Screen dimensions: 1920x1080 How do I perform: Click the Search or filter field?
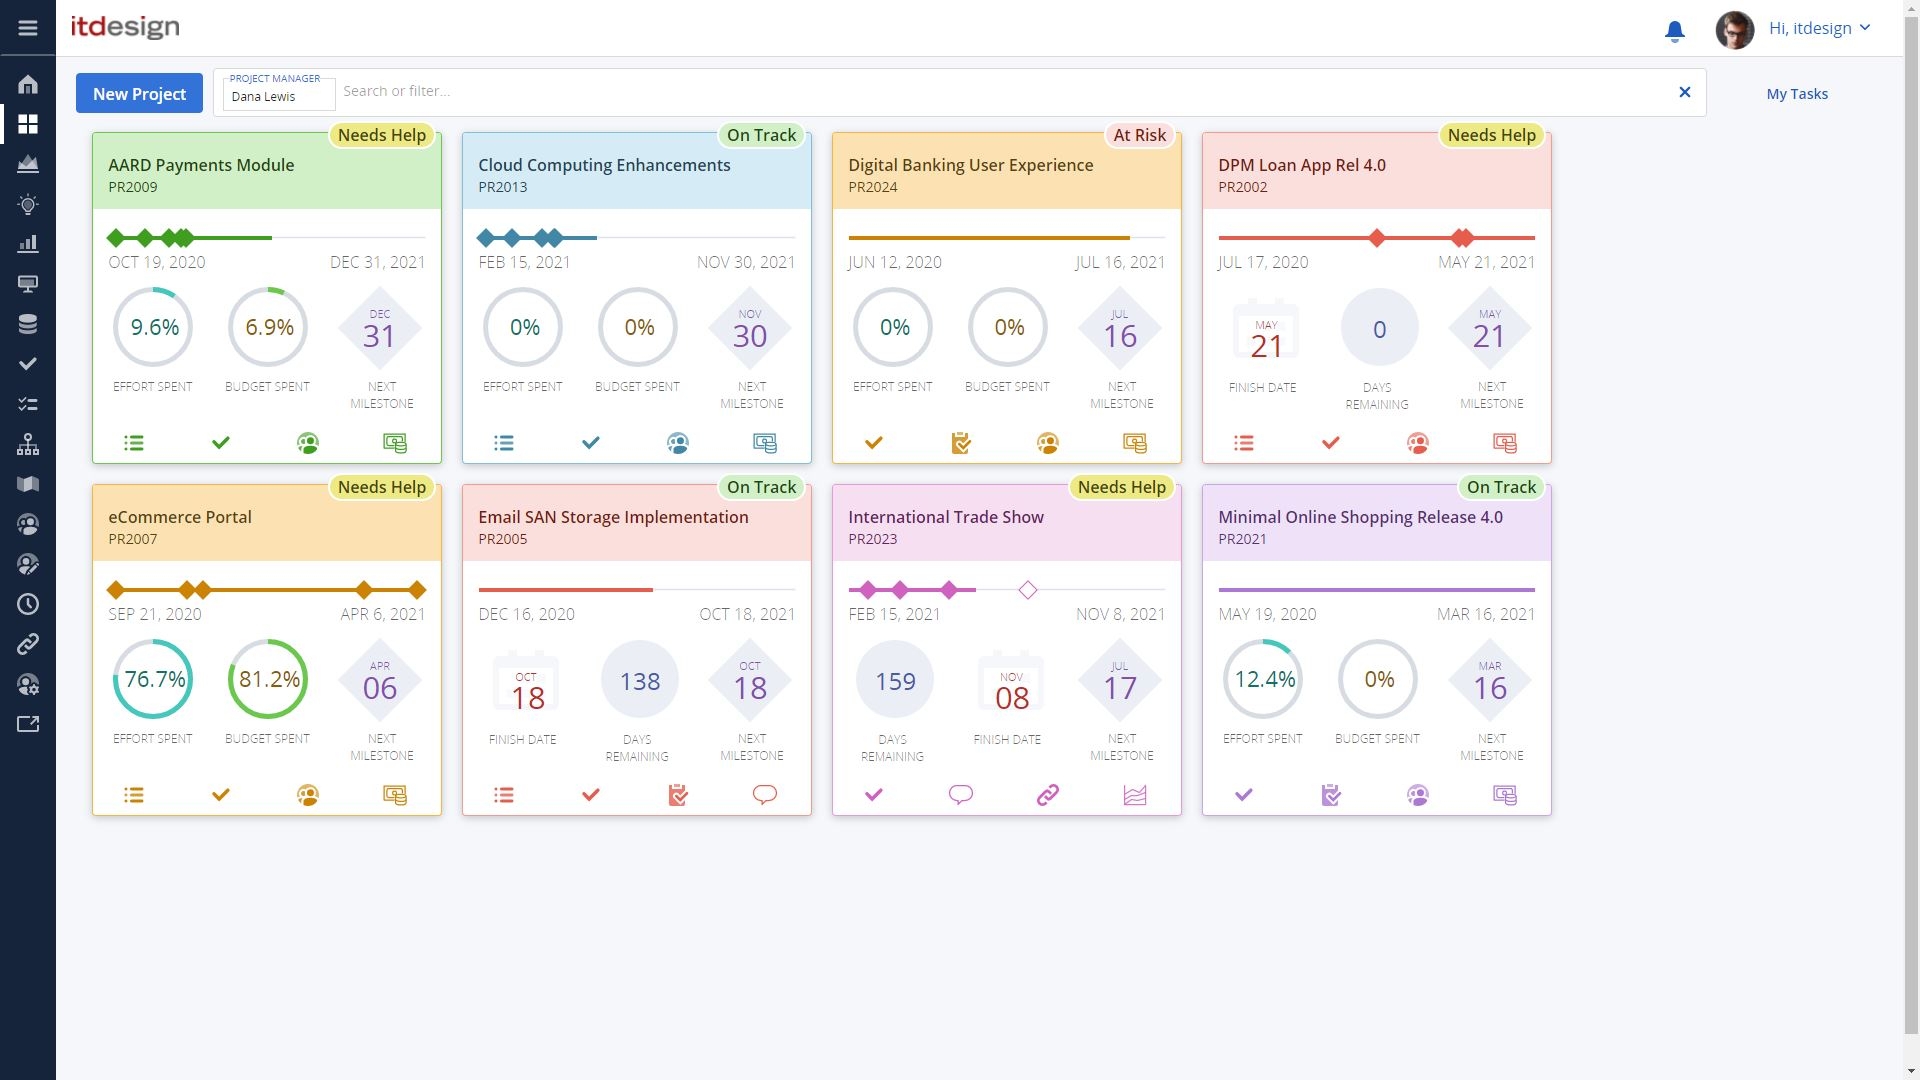click(1000, 91)
